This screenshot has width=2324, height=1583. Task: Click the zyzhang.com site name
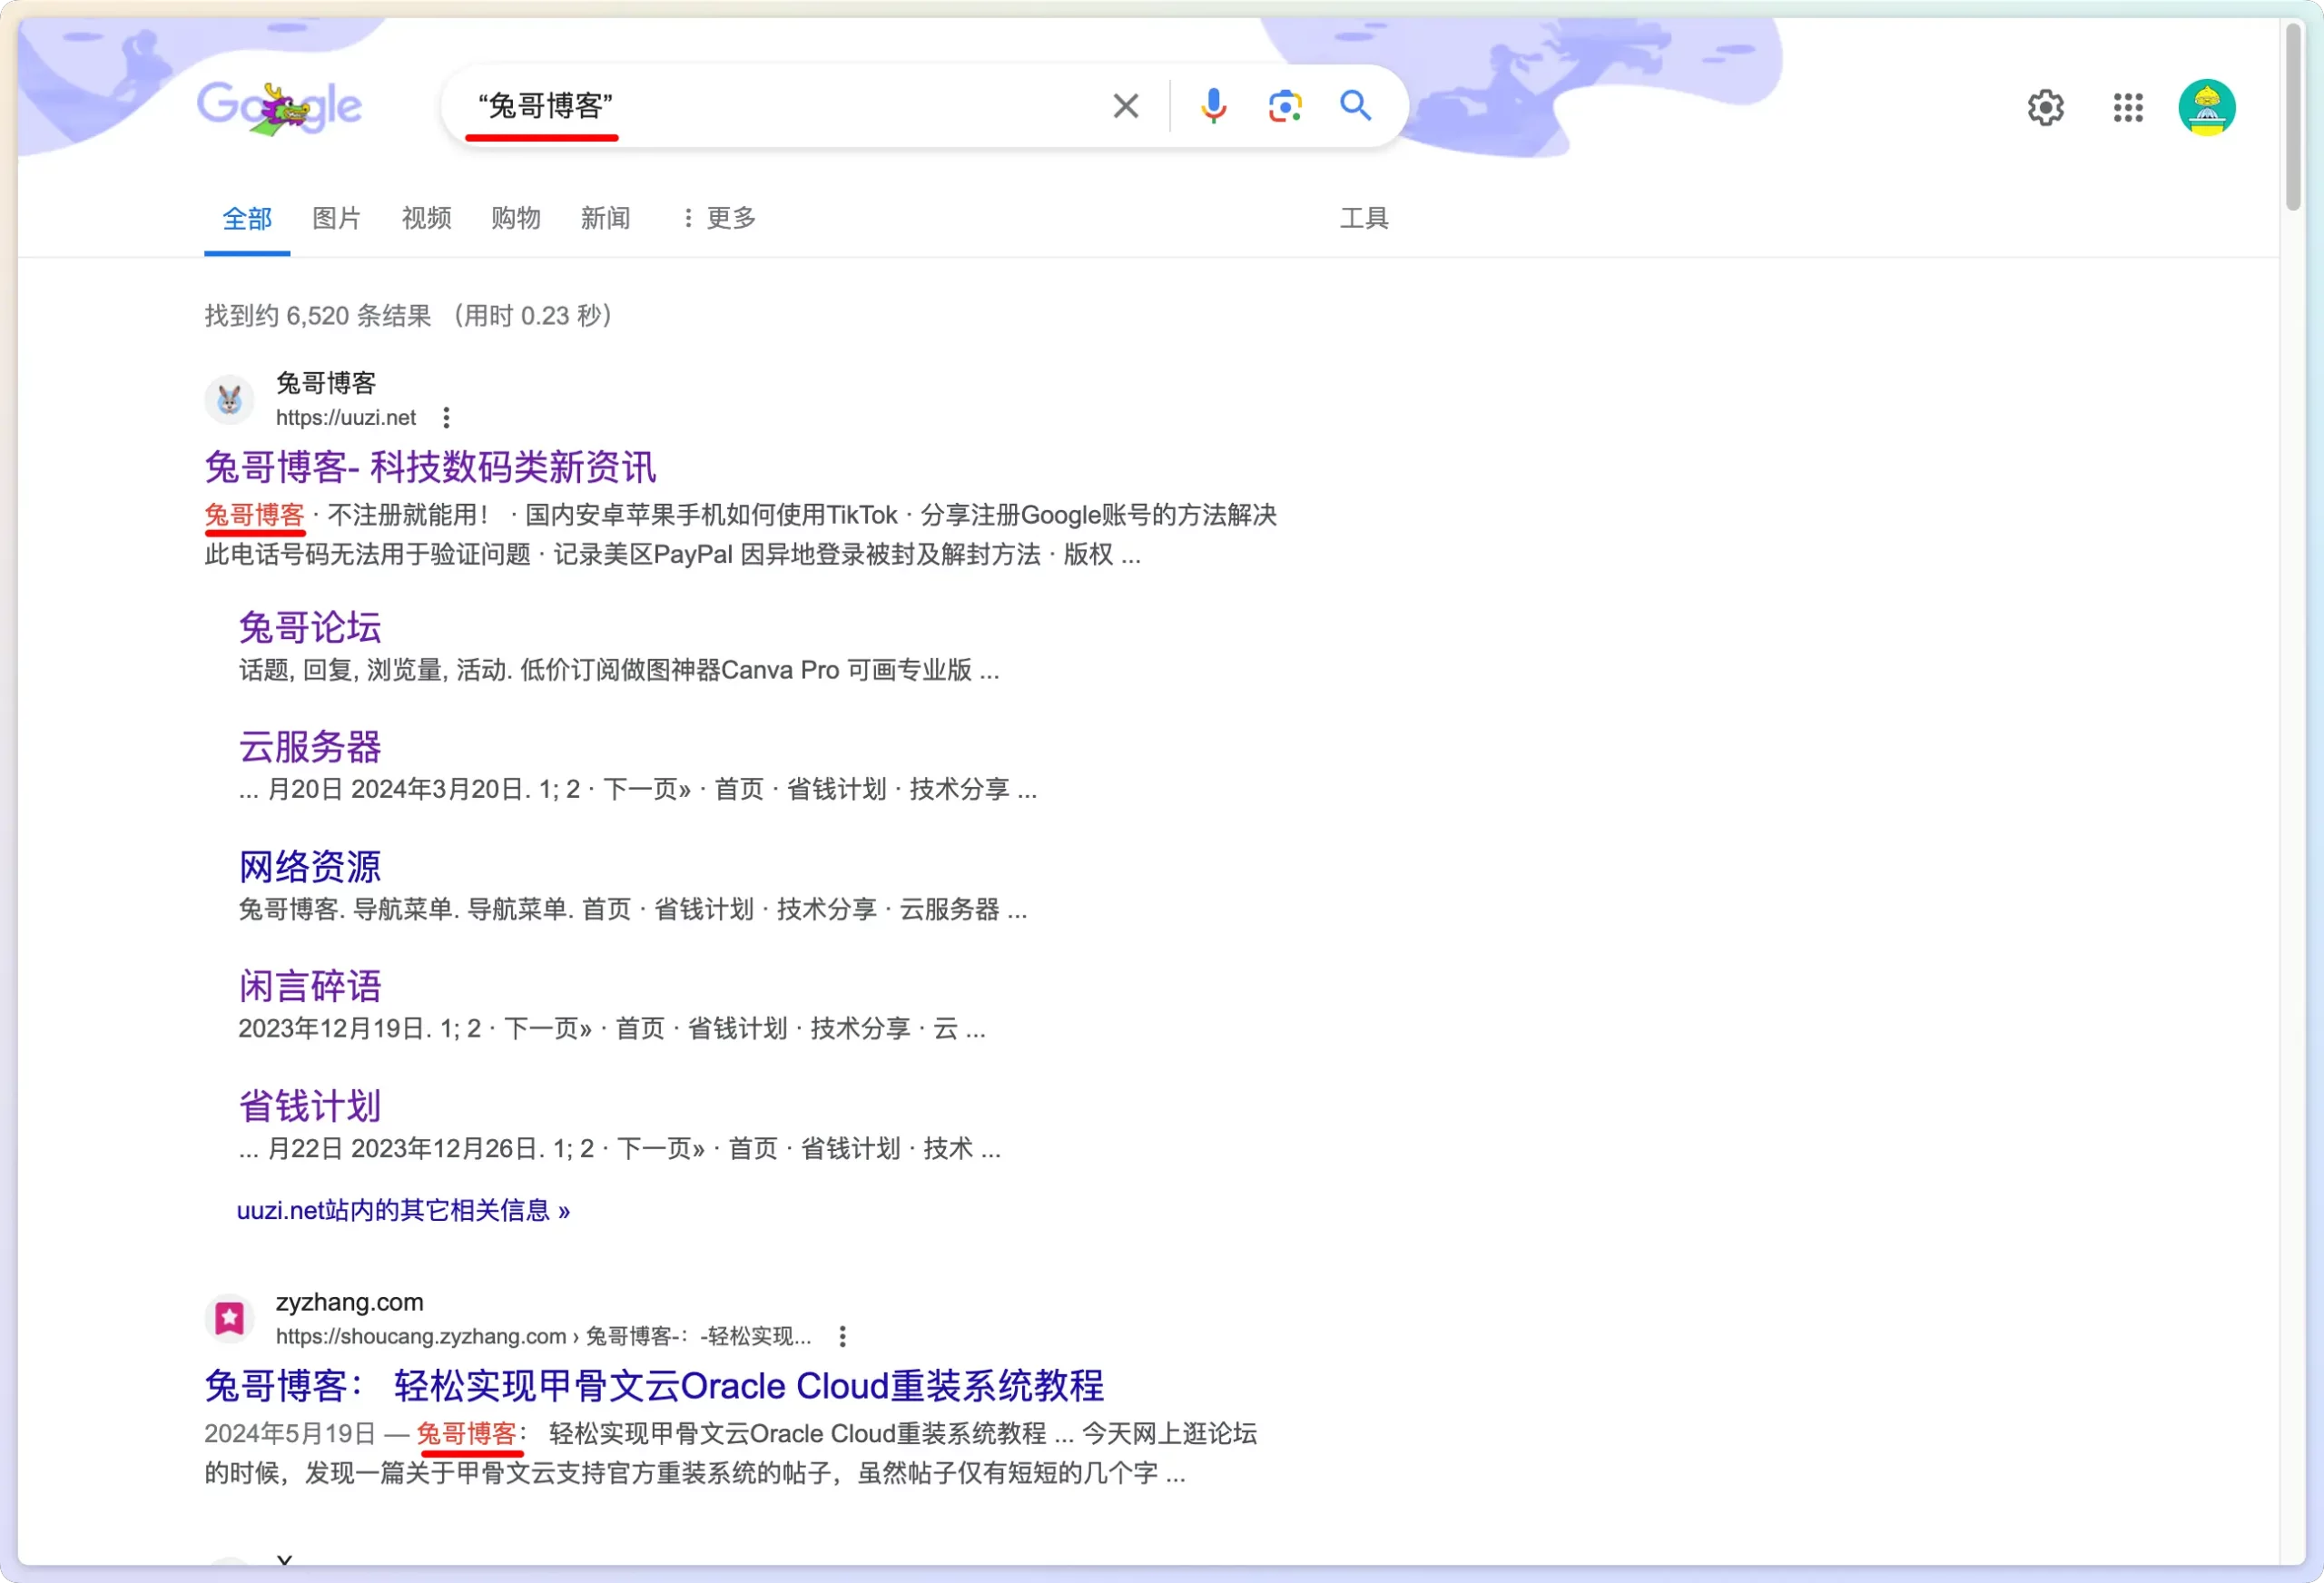click(x=349, y=1302)
